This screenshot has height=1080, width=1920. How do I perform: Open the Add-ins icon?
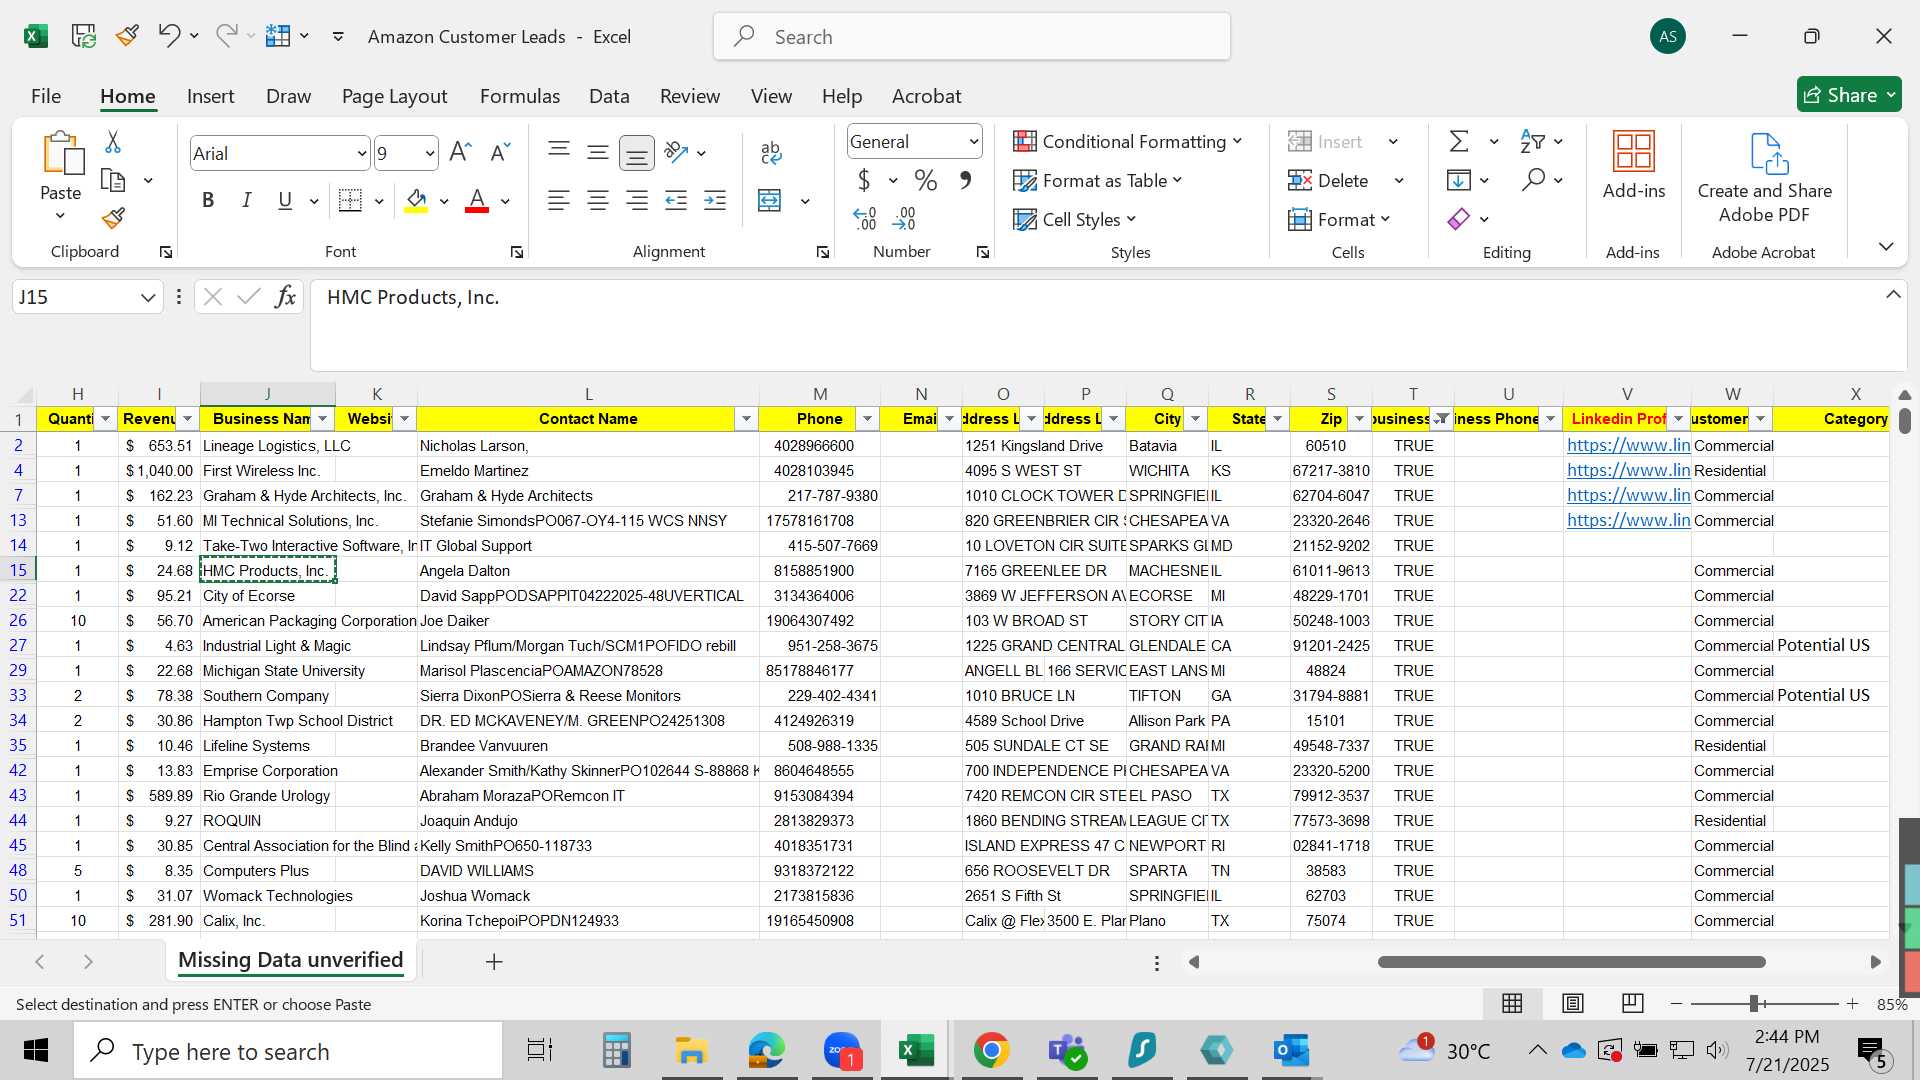coord(1634,152)
